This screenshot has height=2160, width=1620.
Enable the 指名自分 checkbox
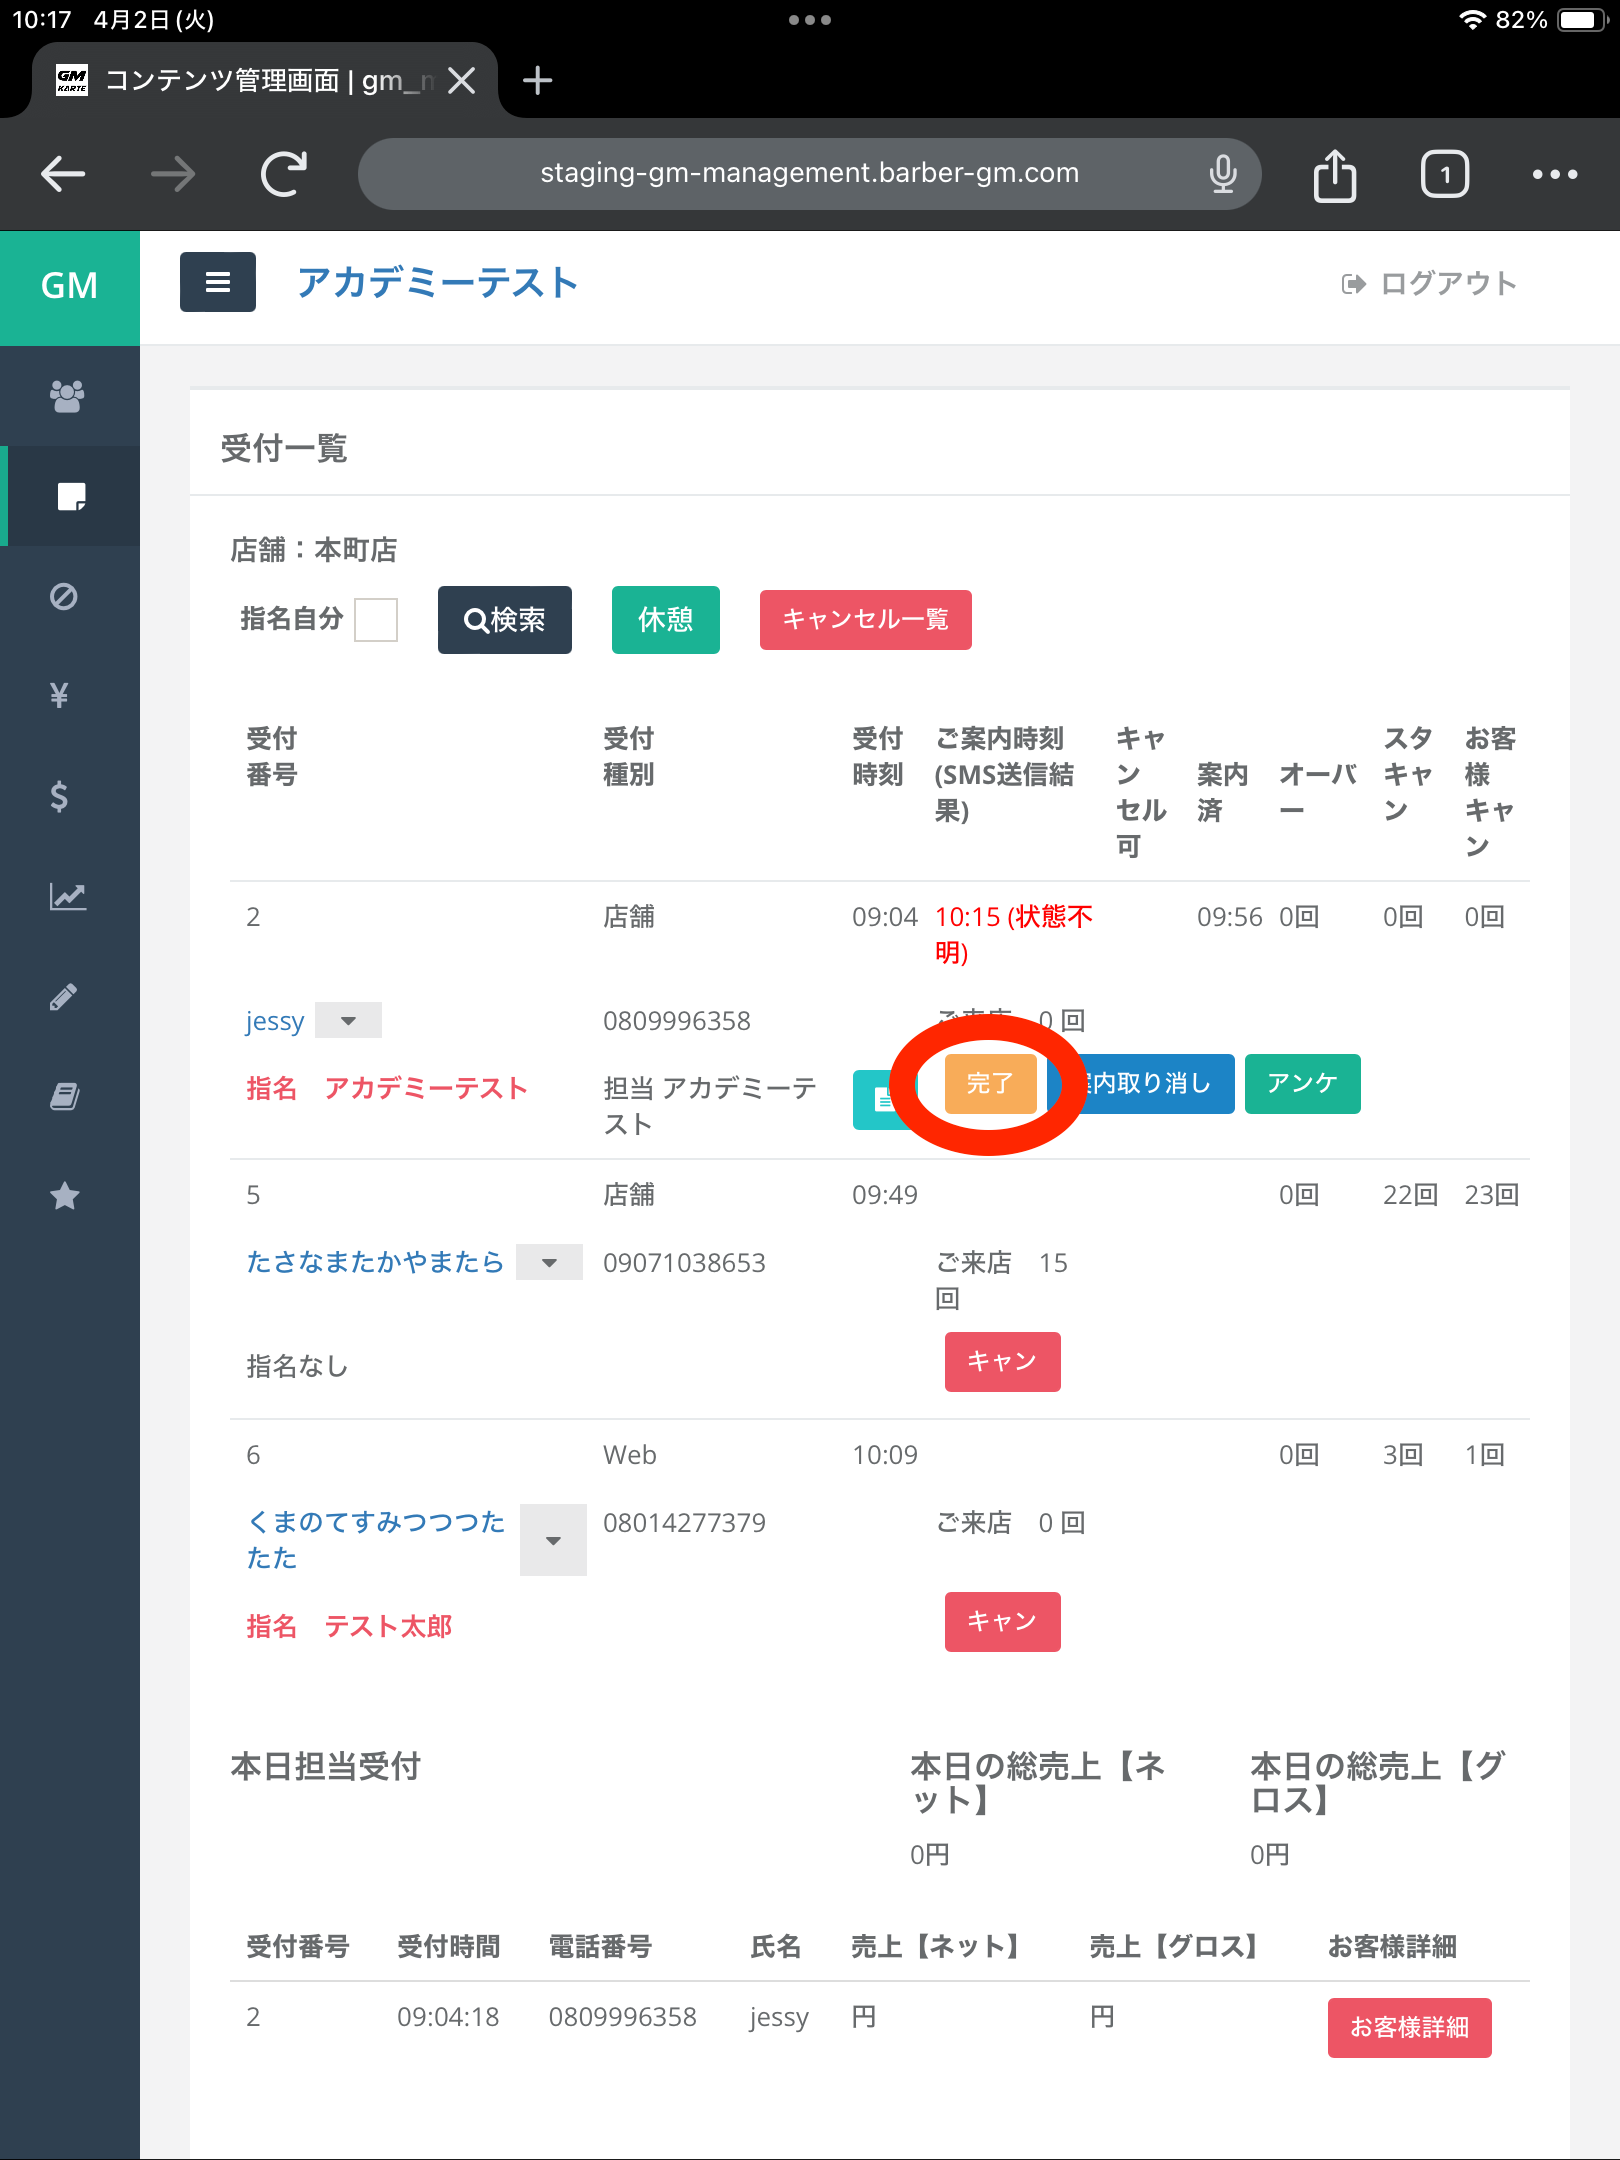tap(376, 620)
